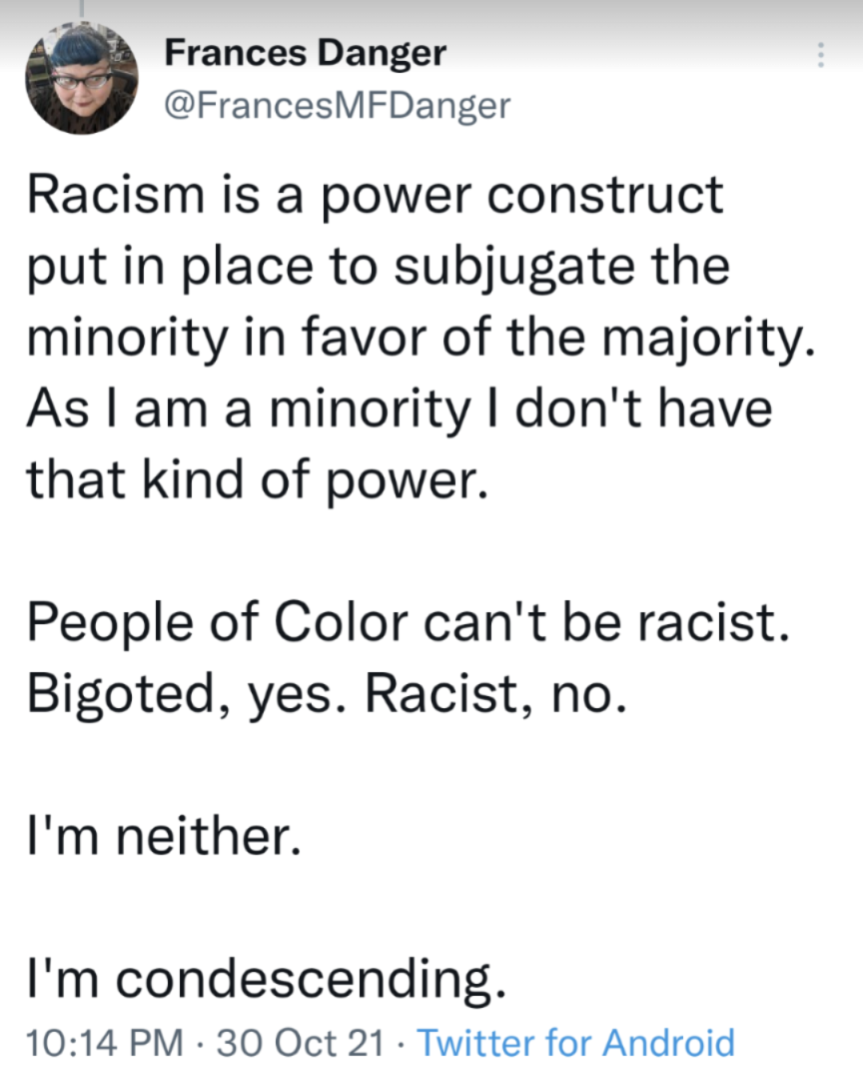Open the Frances Danger display name

(305, 54)
